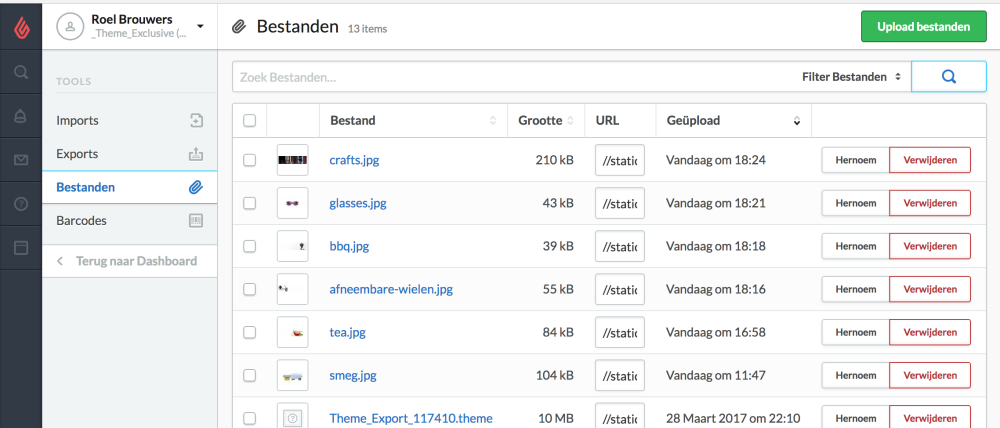Sort by the Bestand column

(x=413, y=121)
